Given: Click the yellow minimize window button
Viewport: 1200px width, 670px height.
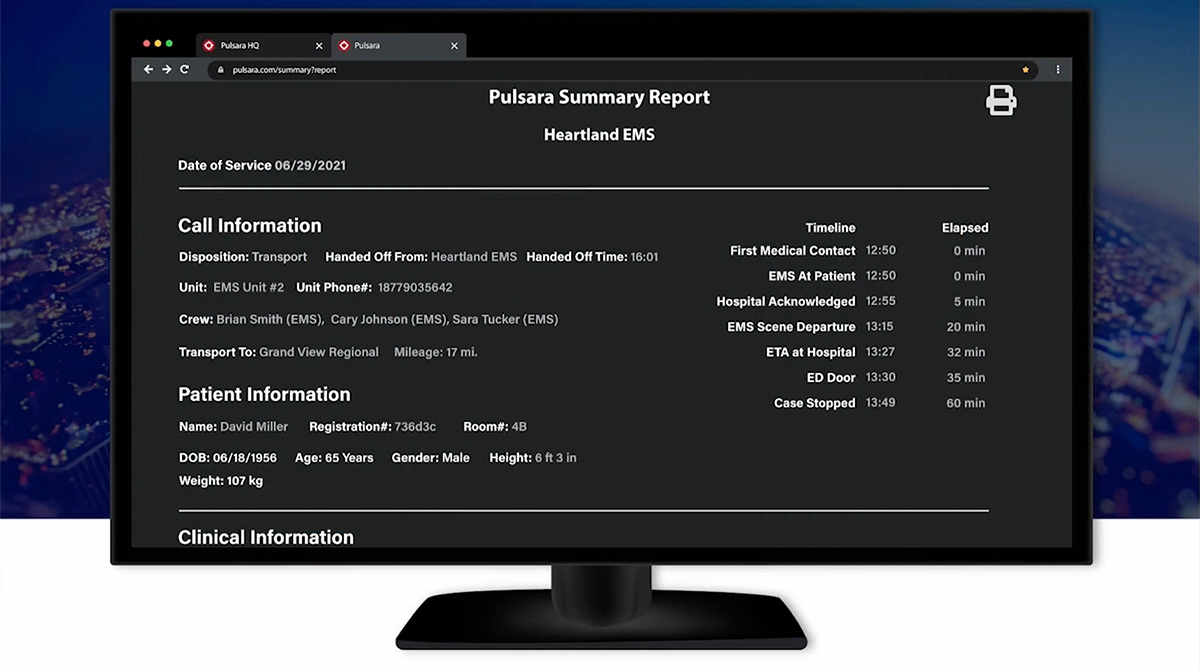Looking at the screenshot, I should click(x=158, y=44).
